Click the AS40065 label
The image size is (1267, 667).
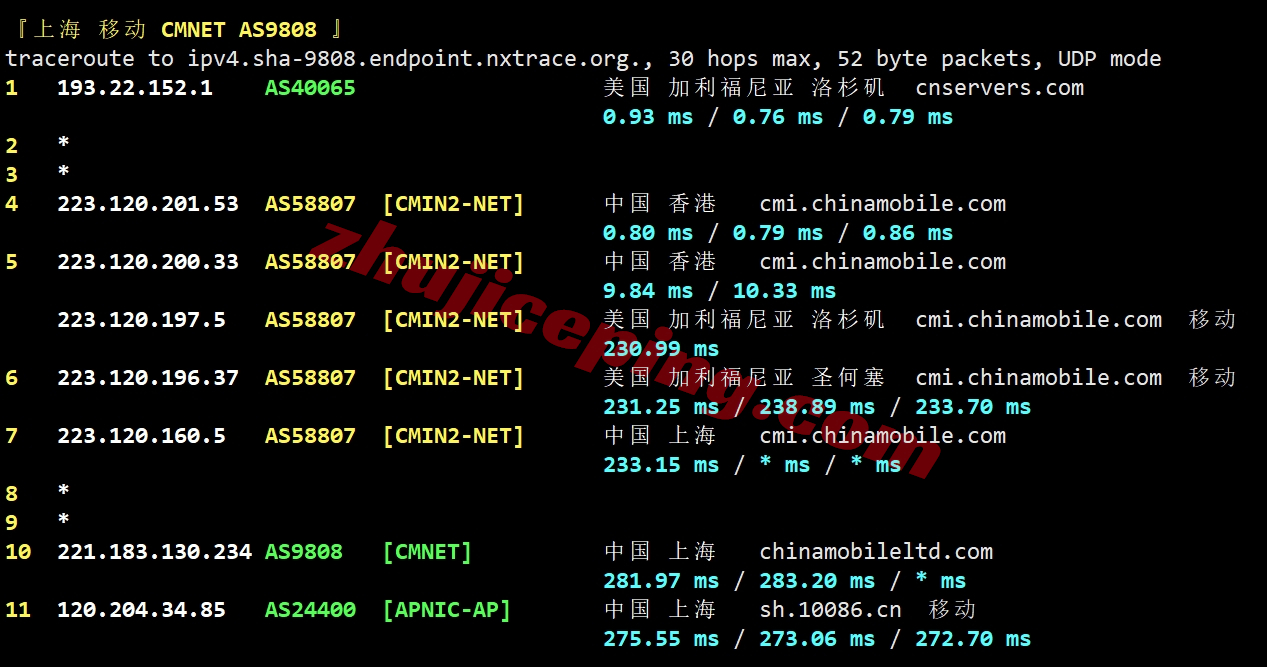(310, 88)
